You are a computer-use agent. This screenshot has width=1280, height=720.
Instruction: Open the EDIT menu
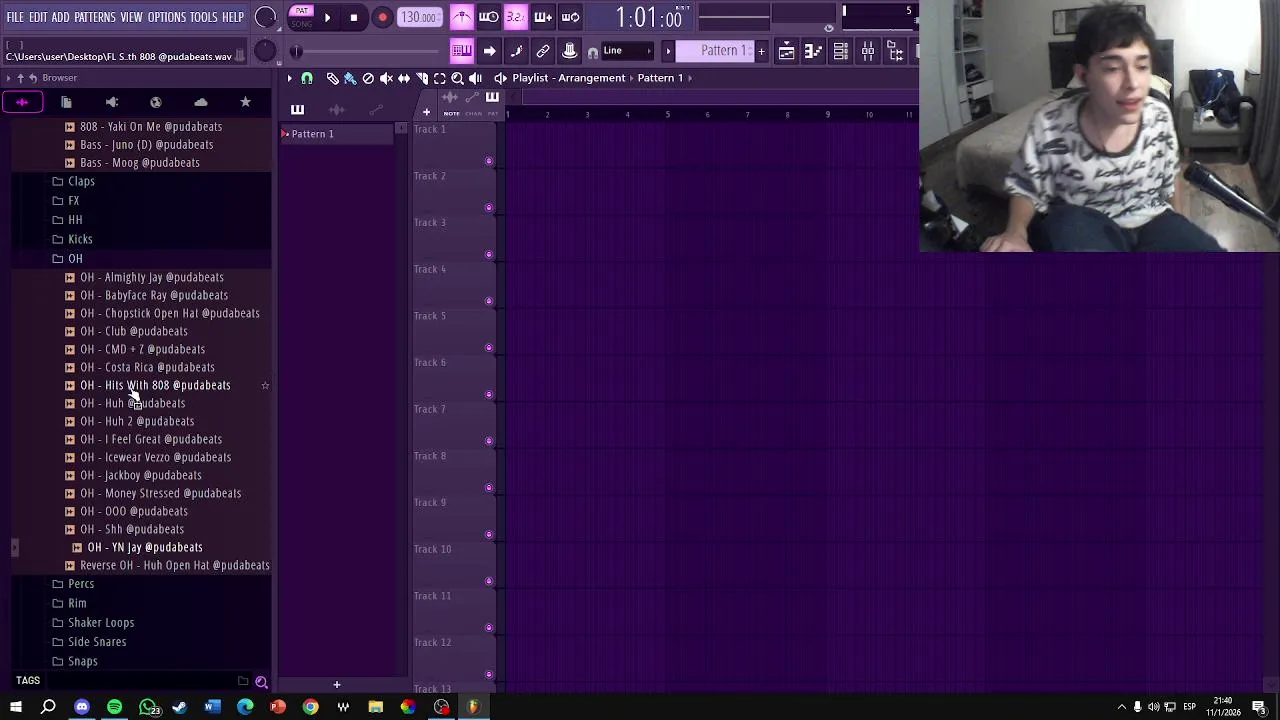pos(38,17)
